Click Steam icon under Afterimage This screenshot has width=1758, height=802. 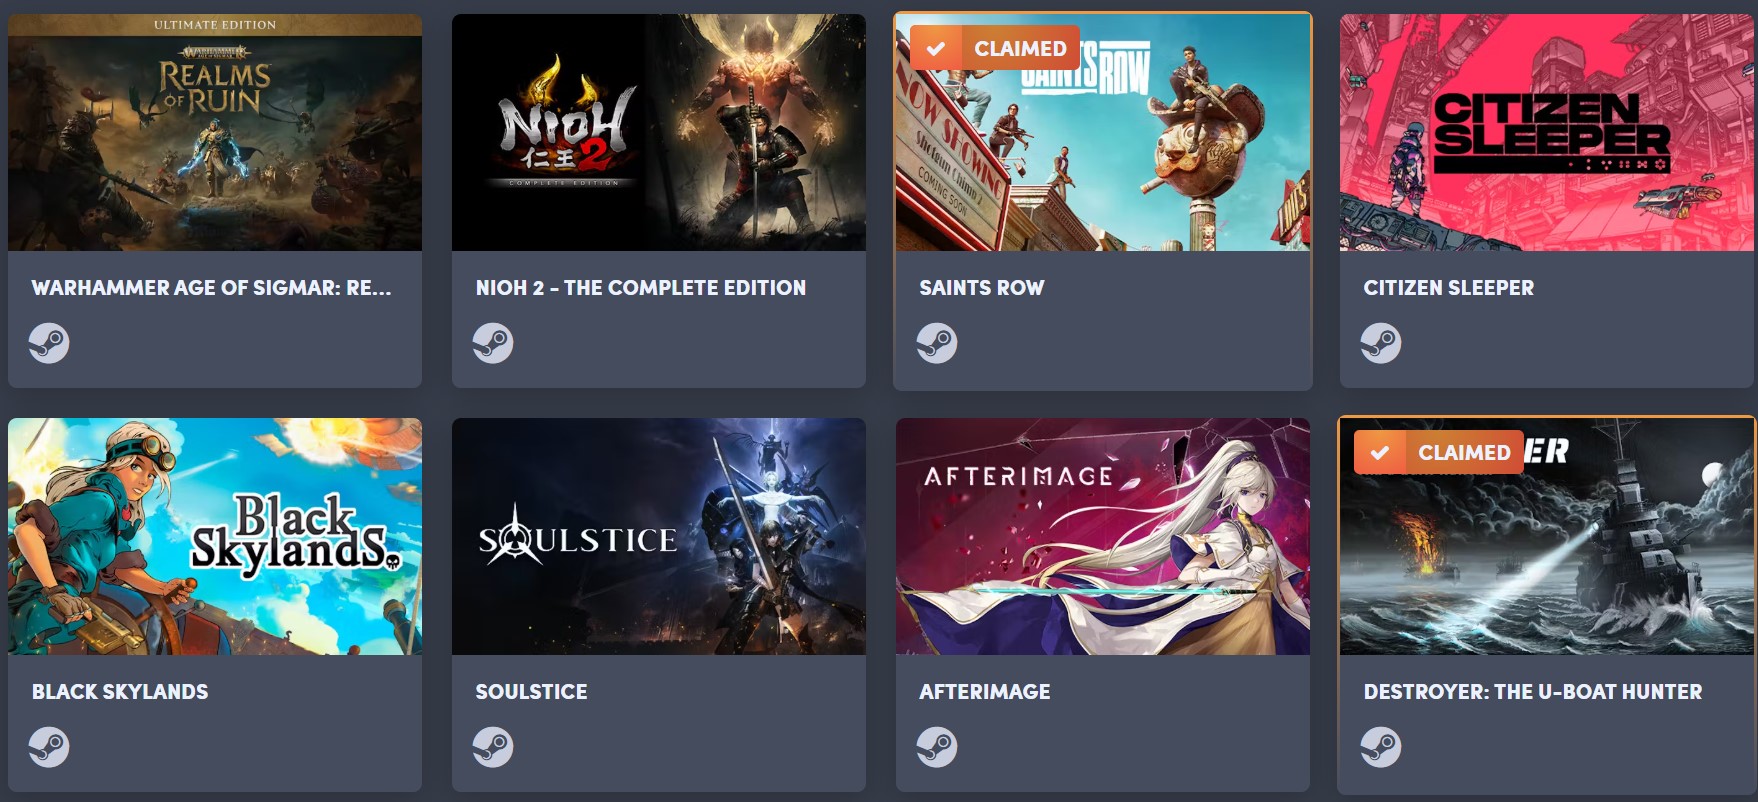coord(937,747)
